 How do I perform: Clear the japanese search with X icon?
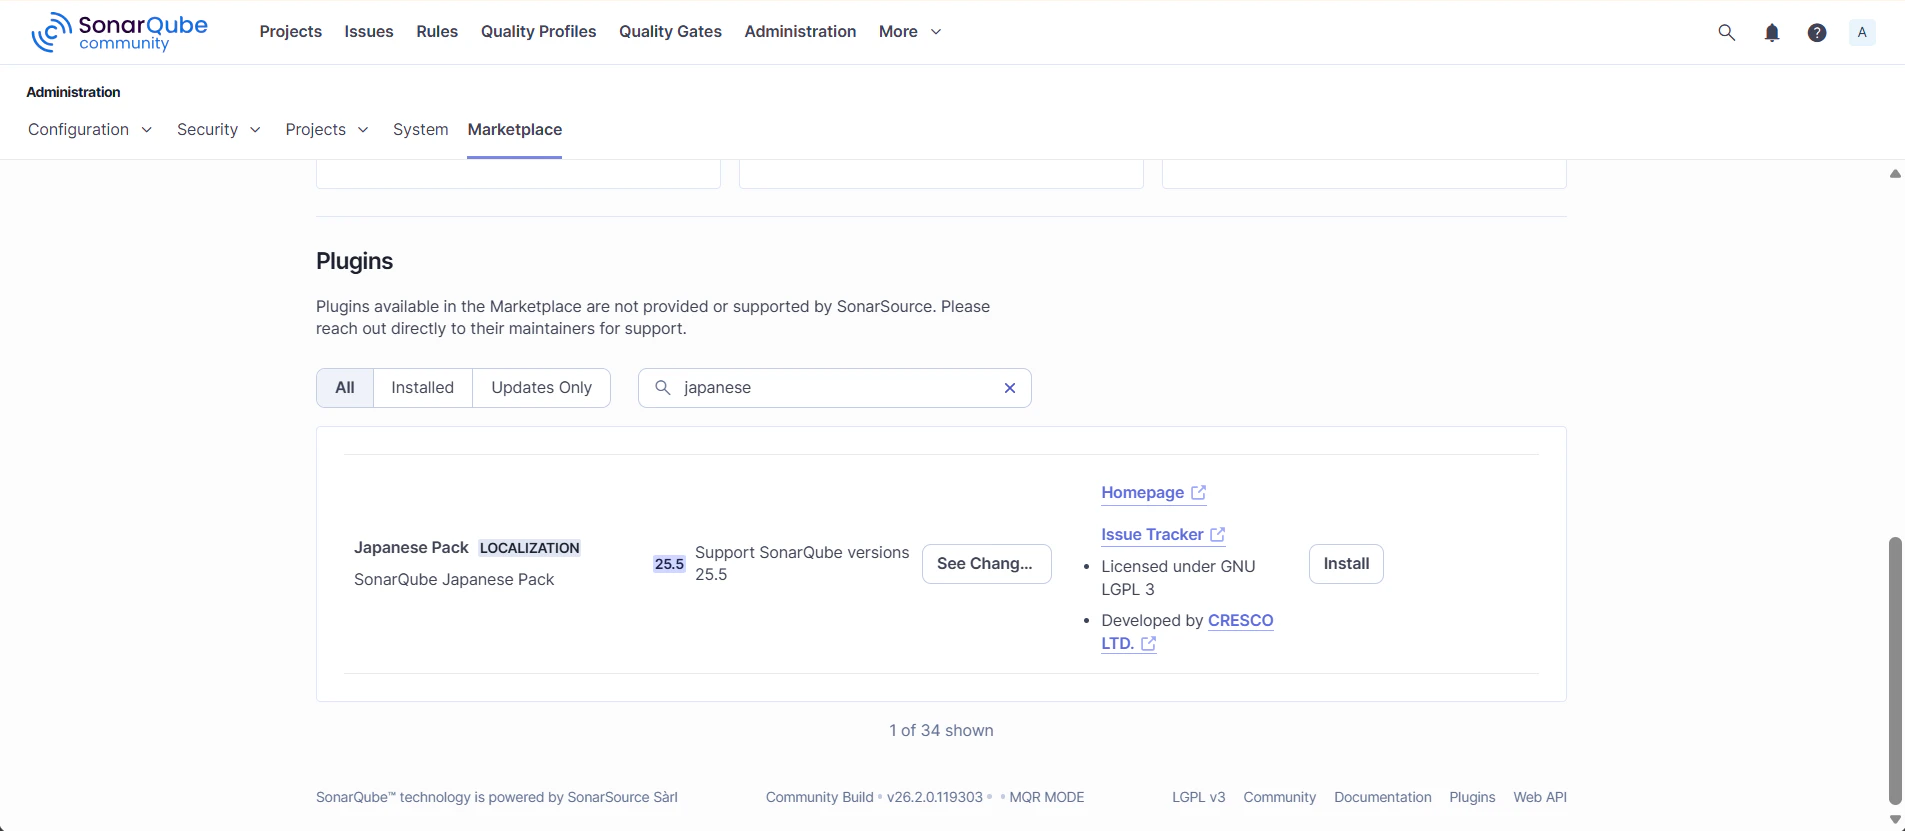(x=1010, y=388)
